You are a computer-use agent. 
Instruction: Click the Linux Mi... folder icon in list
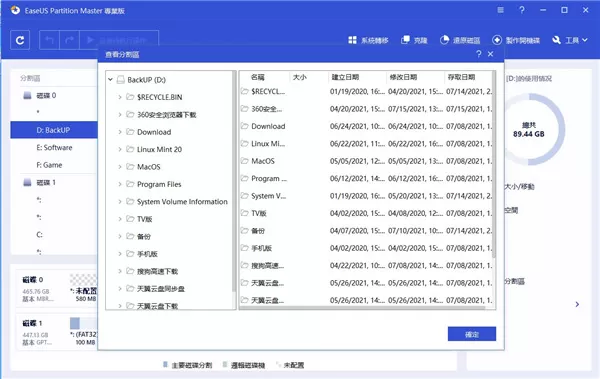click(245, 144)
